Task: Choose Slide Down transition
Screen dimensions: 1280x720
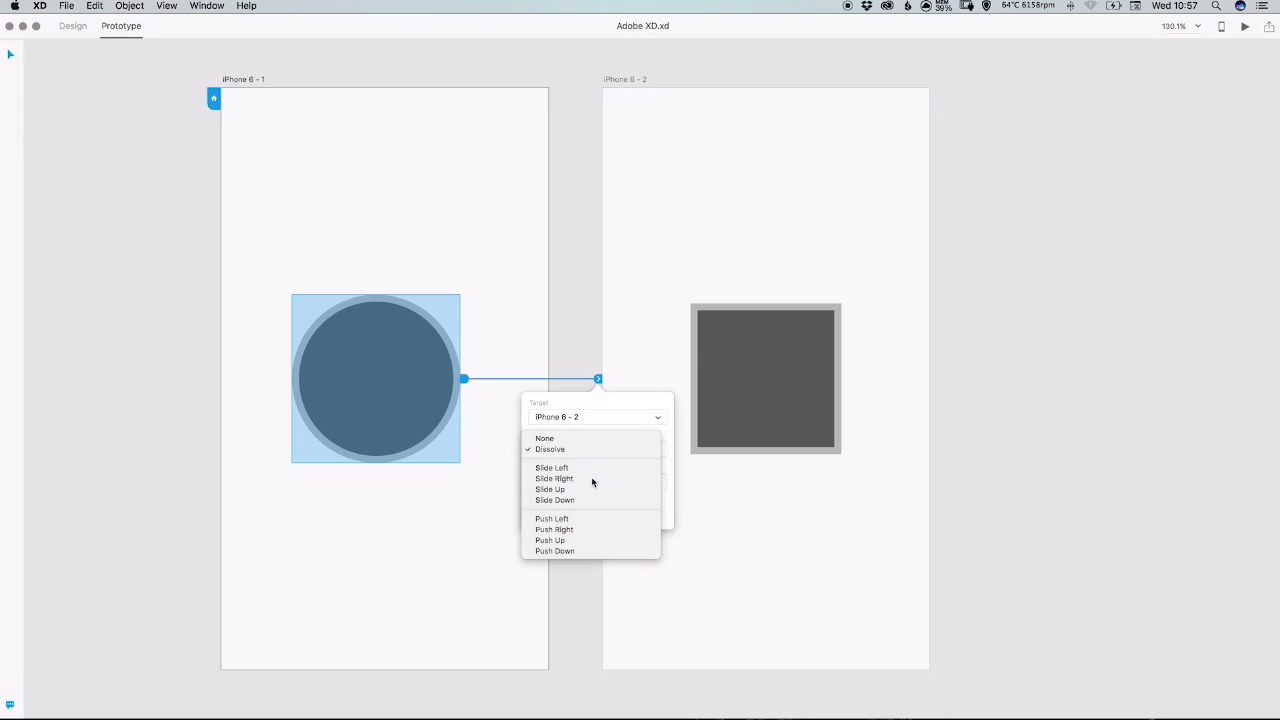Action: [x=591, y=500]
